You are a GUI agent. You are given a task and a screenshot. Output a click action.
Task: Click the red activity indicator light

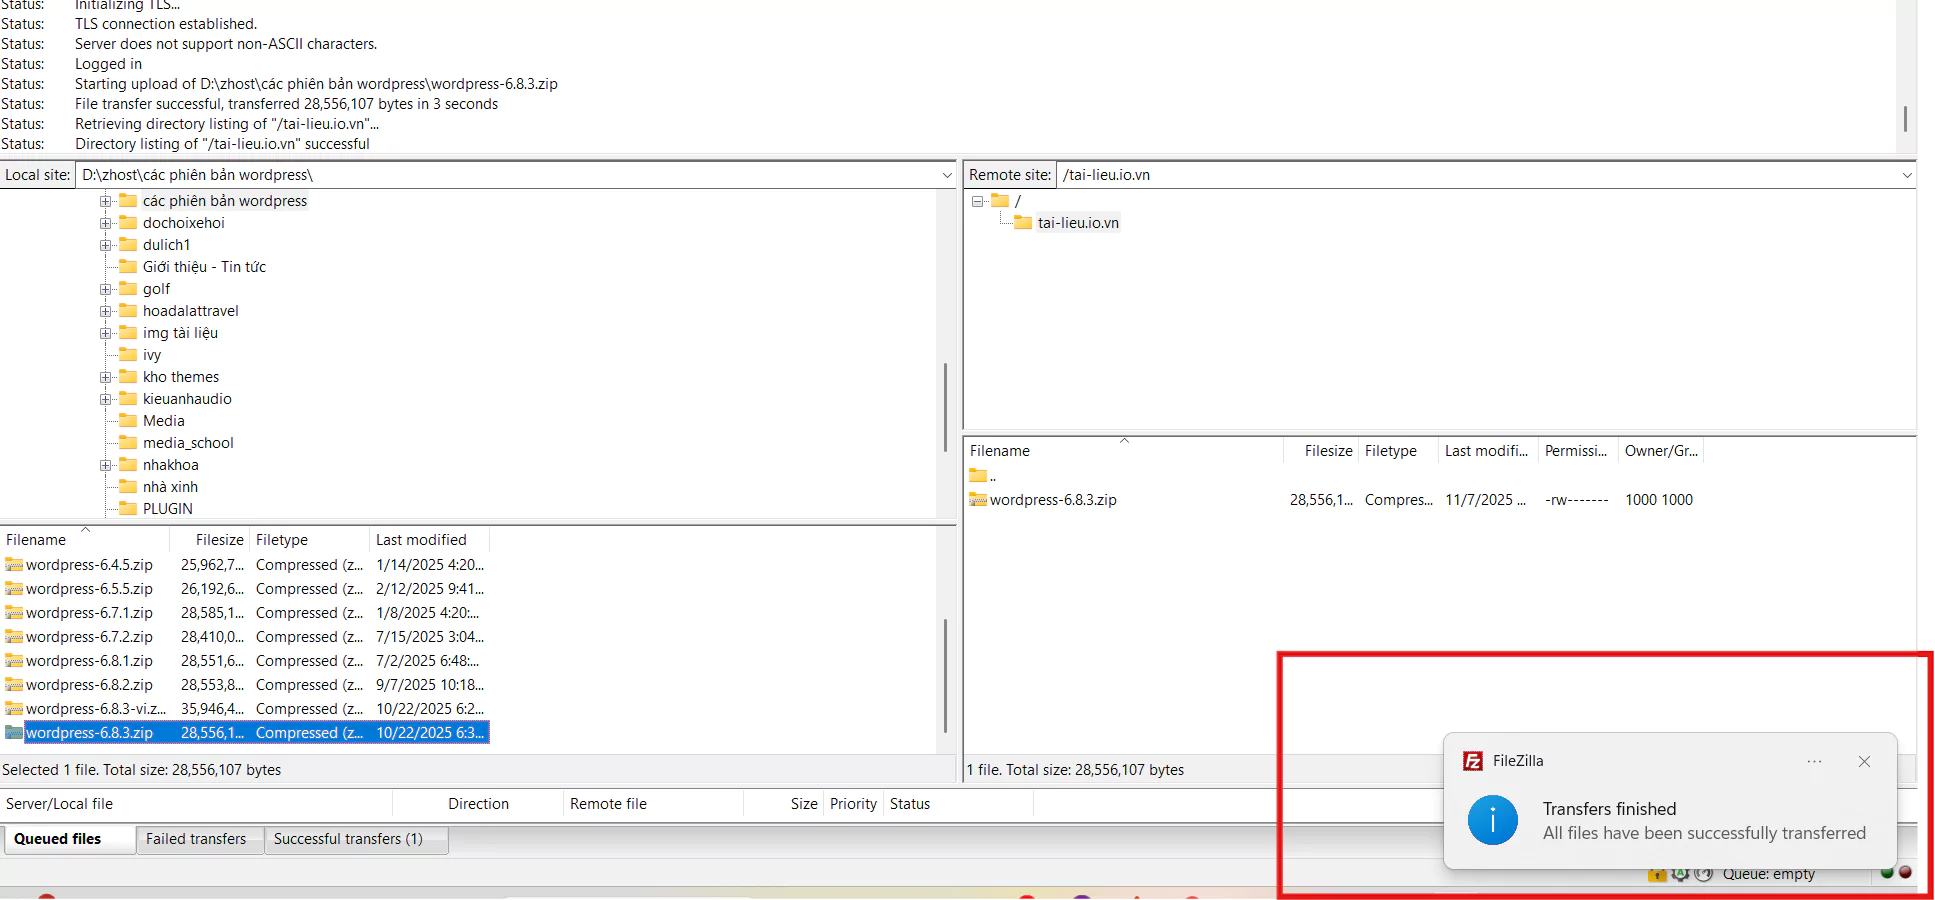click(x=1905, y=872)
